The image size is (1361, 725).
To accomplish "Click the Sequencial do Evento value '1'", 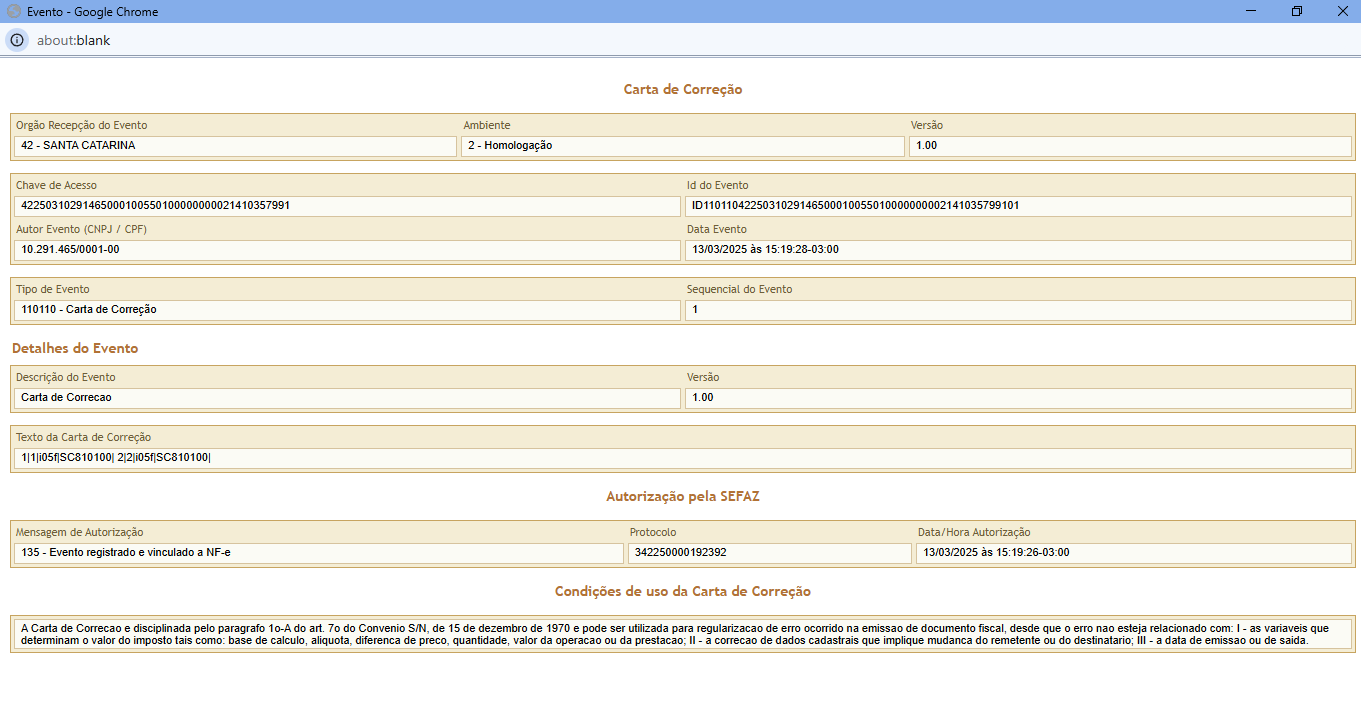I will pyautogui.click(x=1019, y=310).
